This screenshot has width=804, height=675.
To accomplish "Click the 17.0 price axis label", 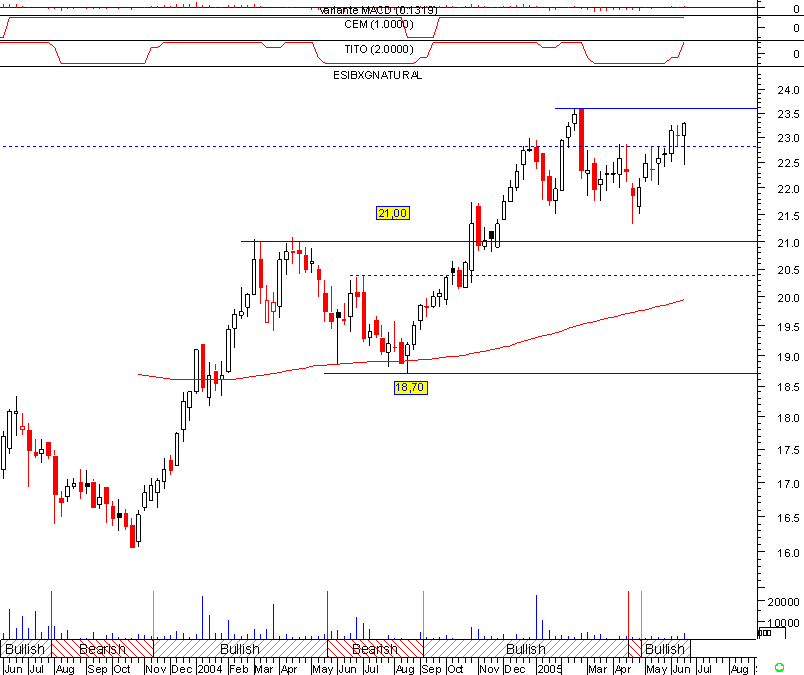I will pyautogui.click(x=788, y=484).
